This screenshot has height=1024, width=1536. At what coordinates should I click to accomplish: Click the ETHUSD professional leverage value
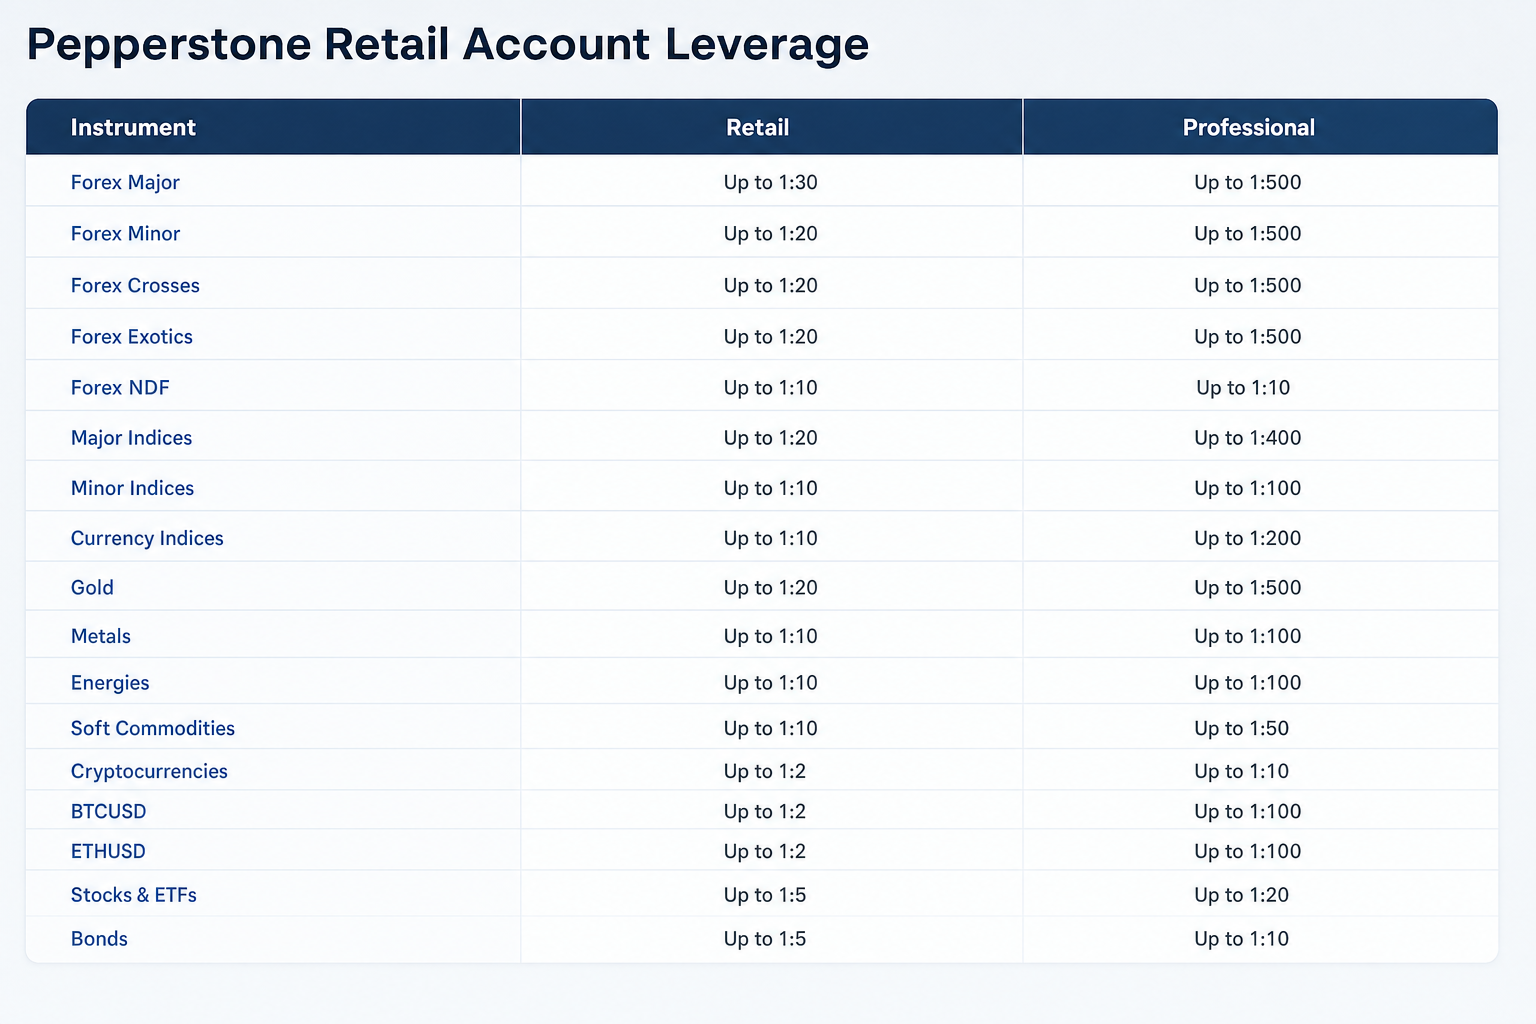[x=1248, y=851]
